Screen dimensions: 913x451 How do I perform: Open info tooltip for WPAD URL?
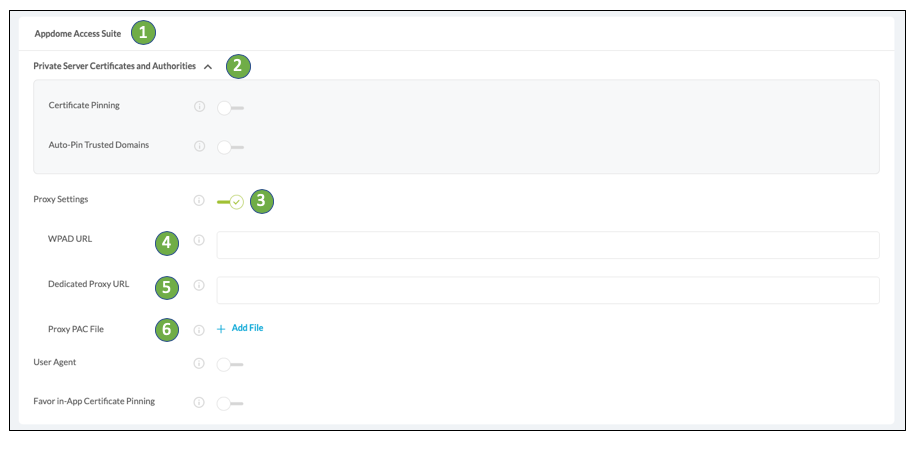pyautogui.click(x=199, y=240)
